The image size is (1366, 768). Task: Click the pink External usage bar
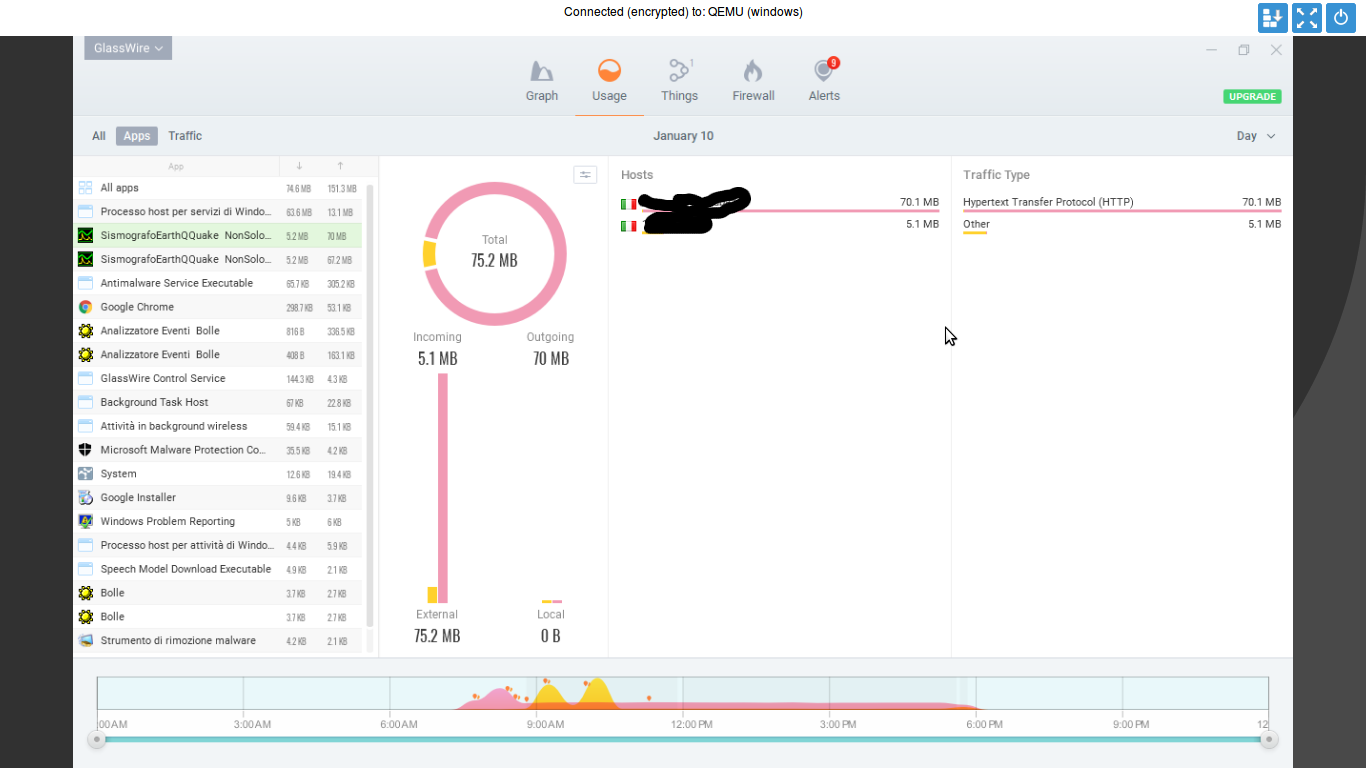coord(443,488)
